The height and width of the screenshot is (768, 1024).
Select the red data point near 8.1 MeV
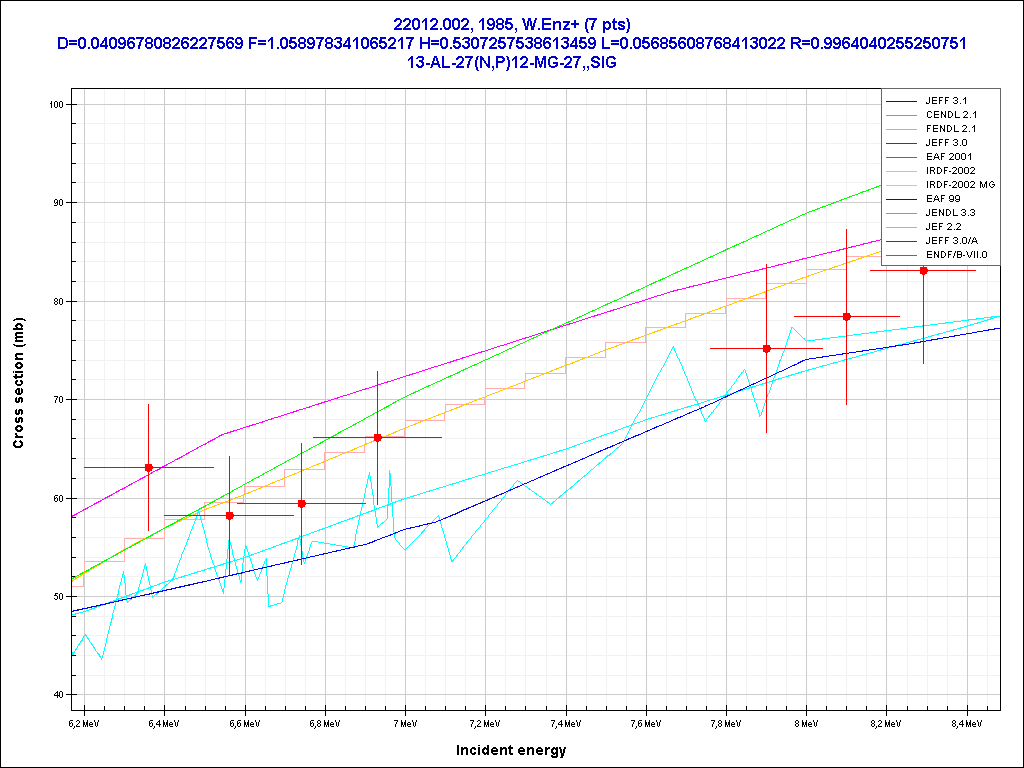point(846,316)
